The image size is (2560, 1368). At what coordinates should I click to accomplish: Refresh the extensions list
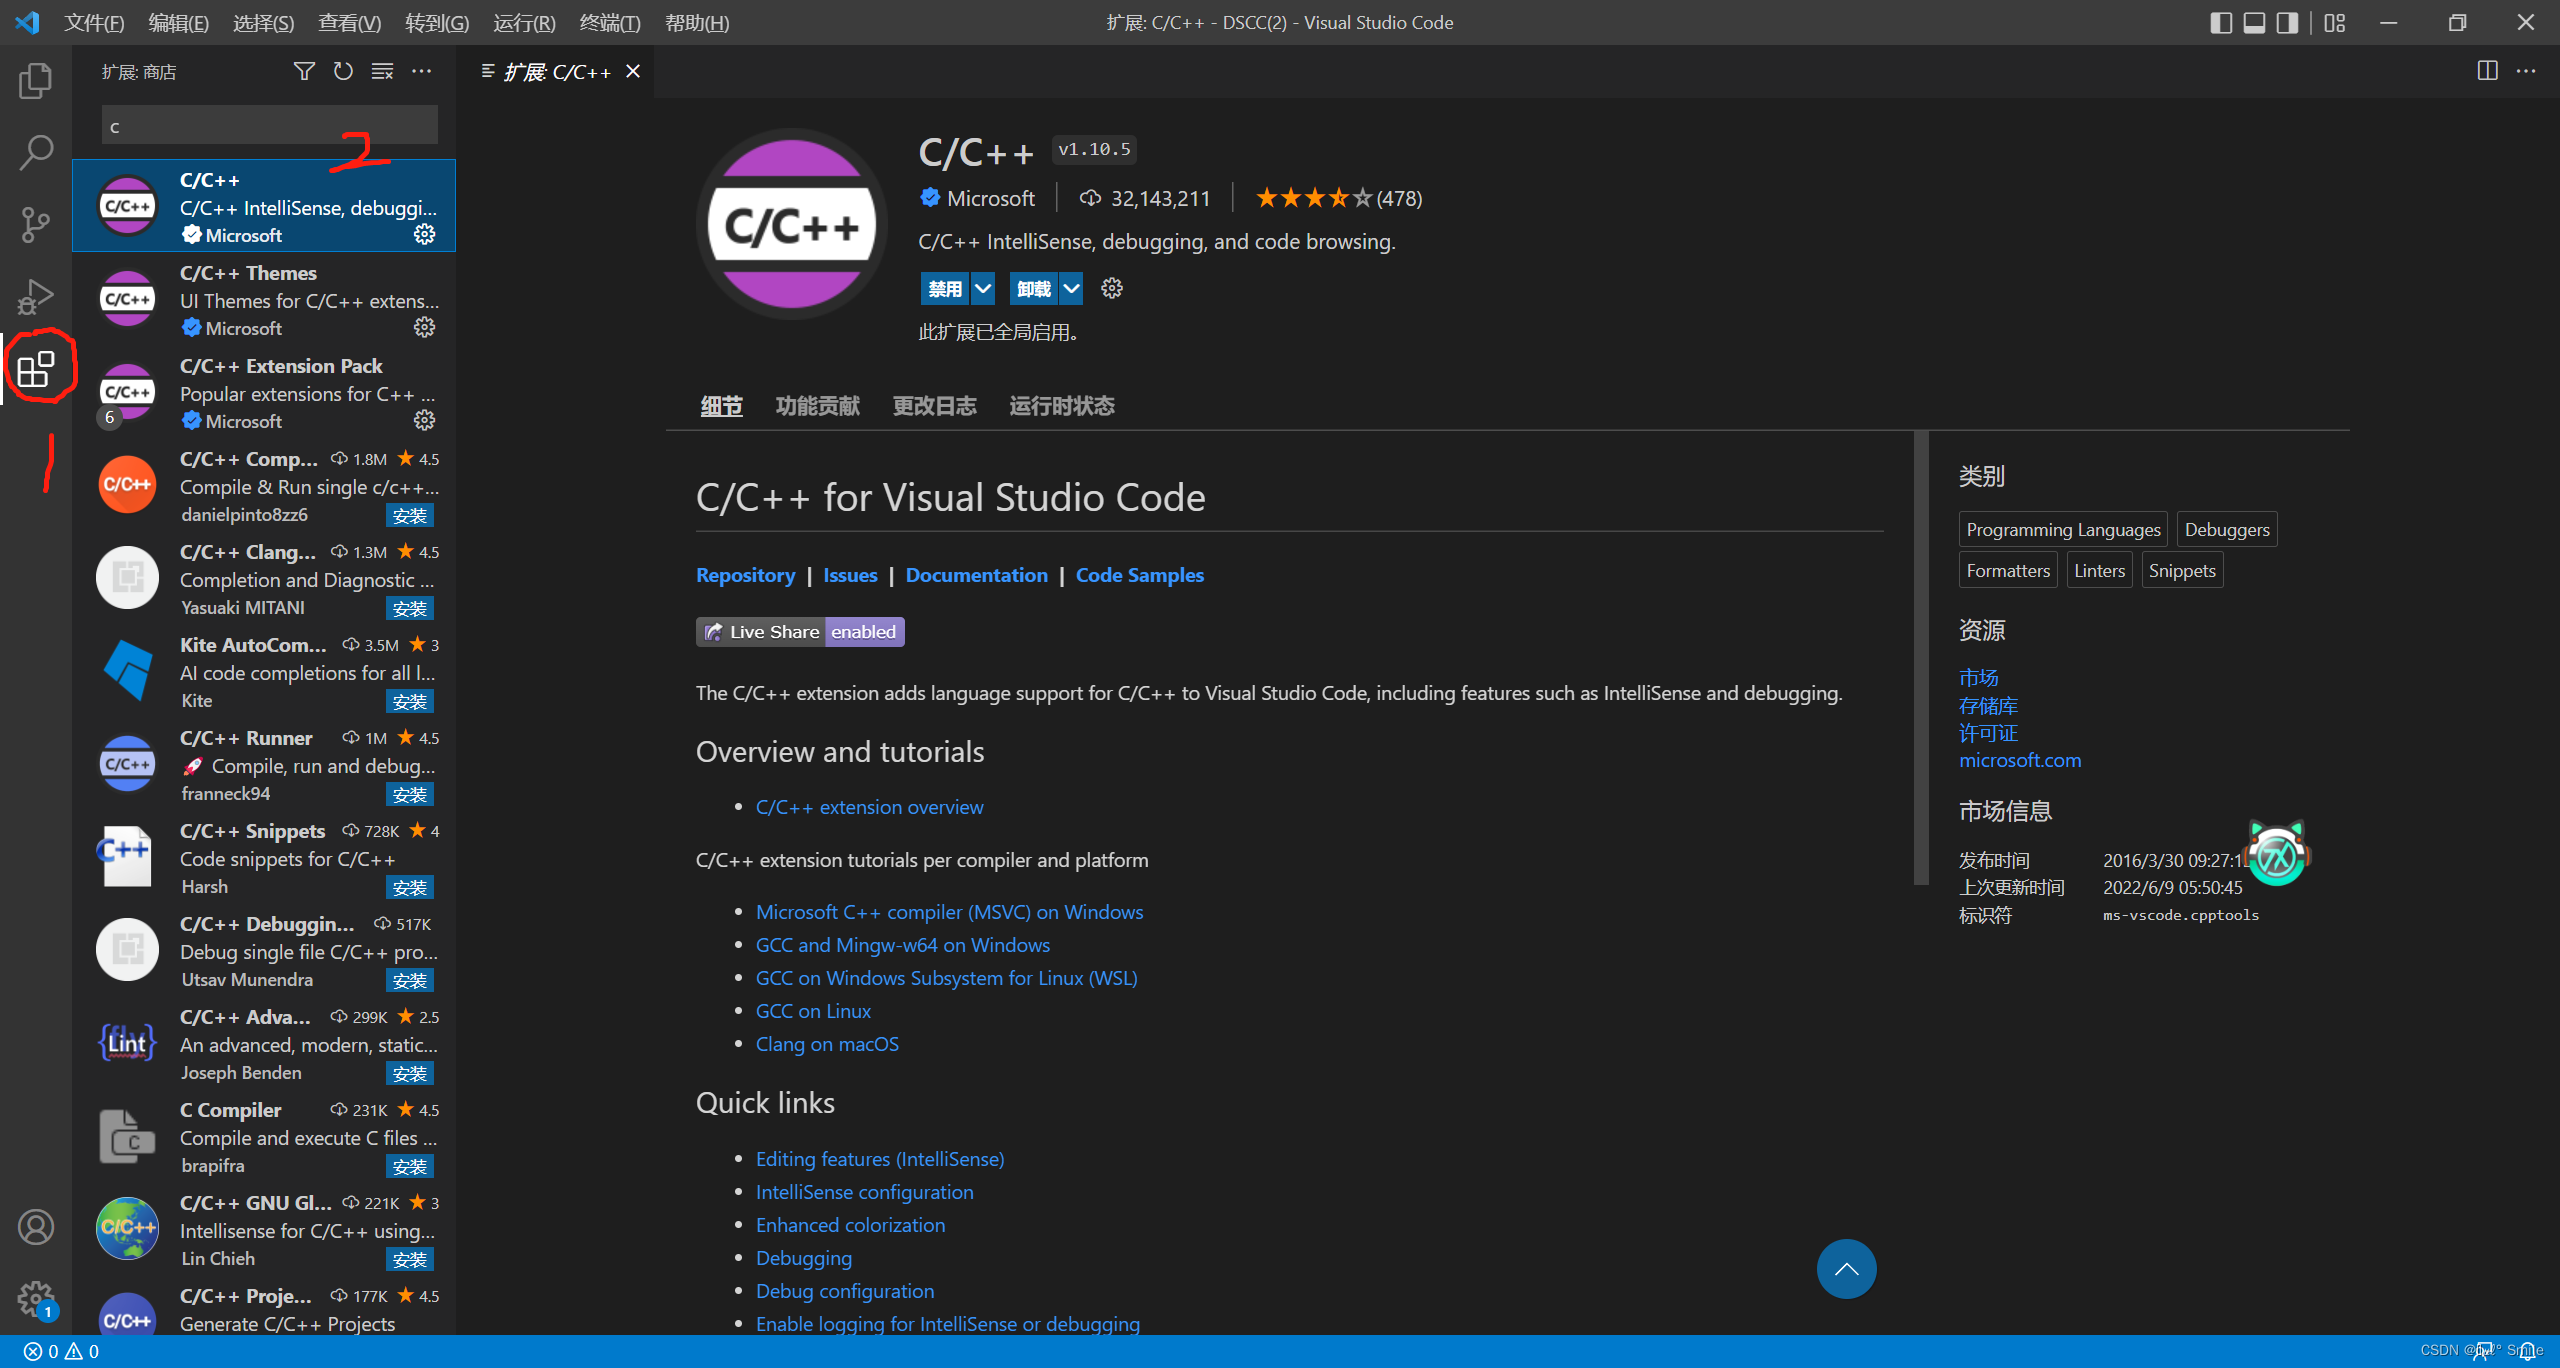pos(343,71)
